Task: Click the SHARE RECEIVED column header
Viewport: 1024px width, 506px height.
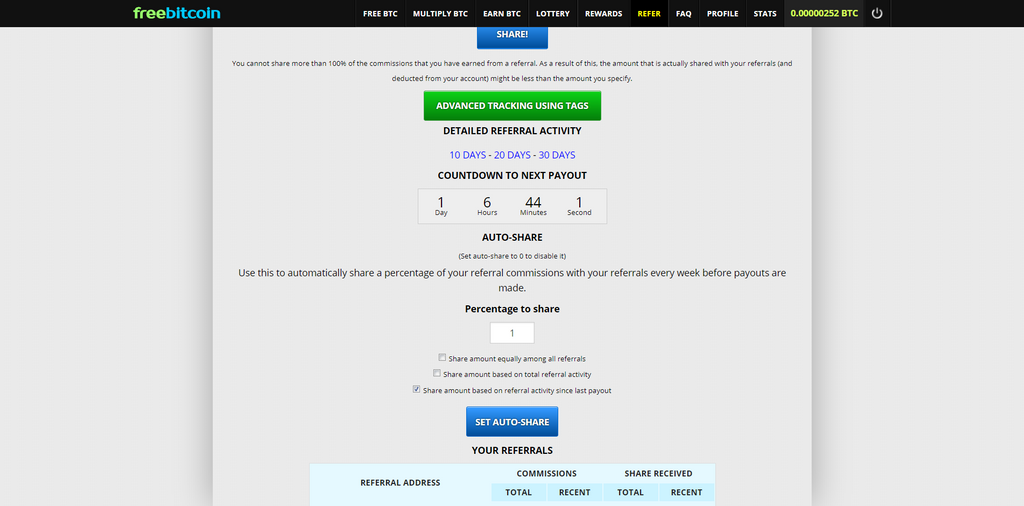Action: (x=658, y=473)
